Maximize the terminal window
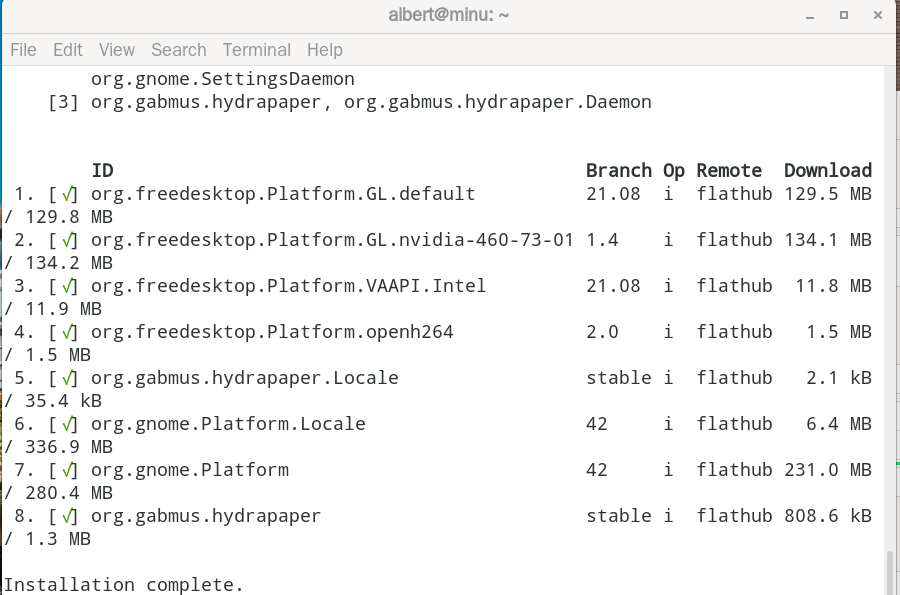The image size is (900, 595). (x=844, y=15)
